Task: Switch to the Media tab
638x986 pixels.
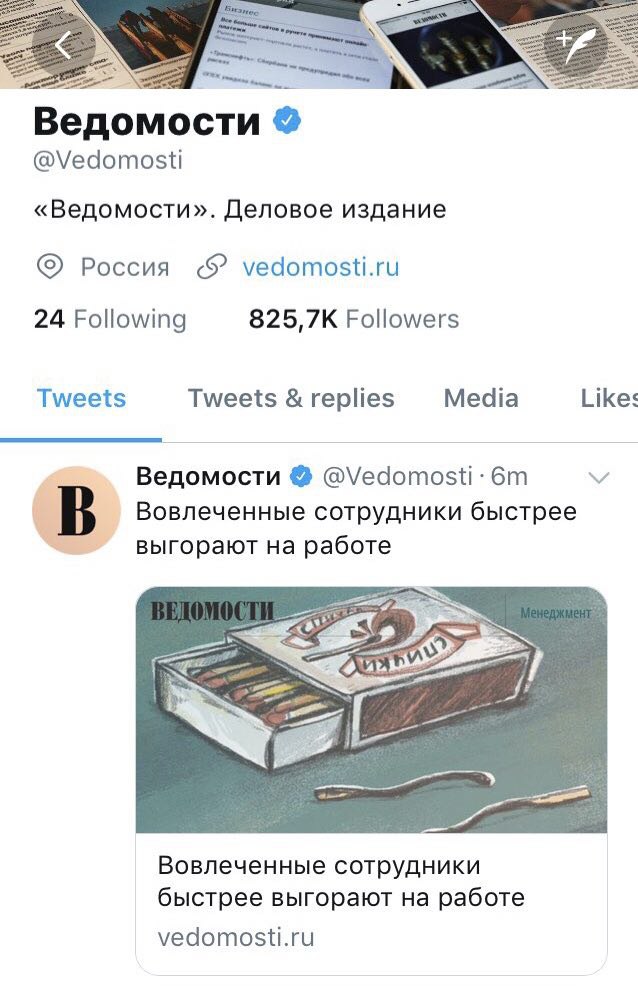Action: [481, 398]
